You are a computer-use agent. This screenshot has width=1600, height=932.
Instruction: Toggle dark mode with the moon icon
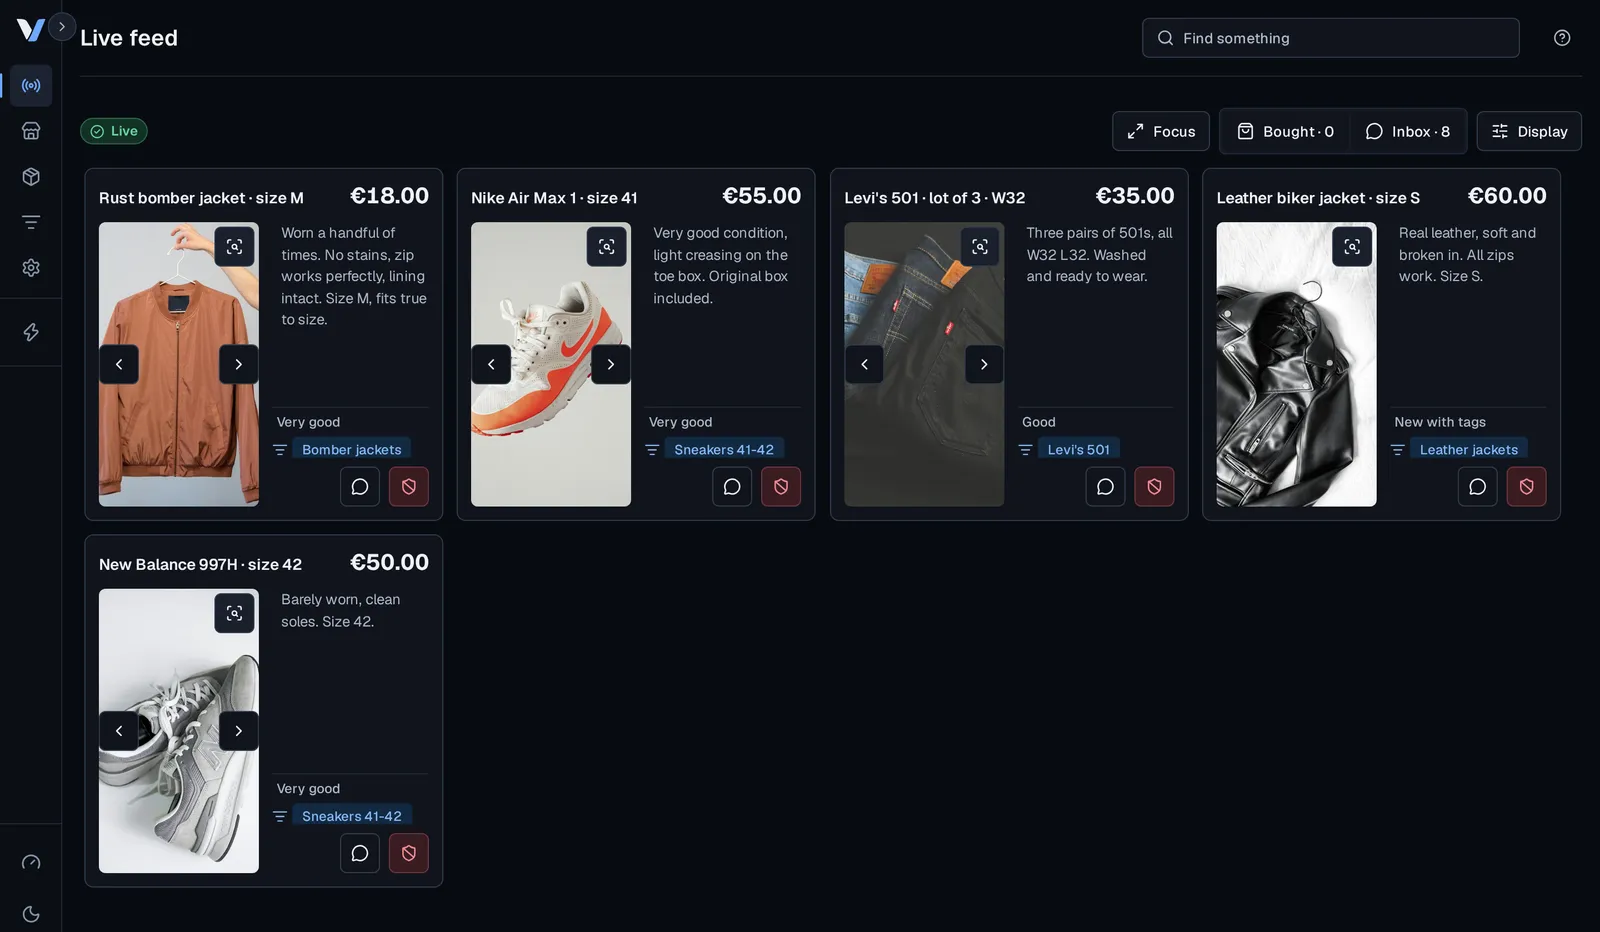[x=31, y=914]
